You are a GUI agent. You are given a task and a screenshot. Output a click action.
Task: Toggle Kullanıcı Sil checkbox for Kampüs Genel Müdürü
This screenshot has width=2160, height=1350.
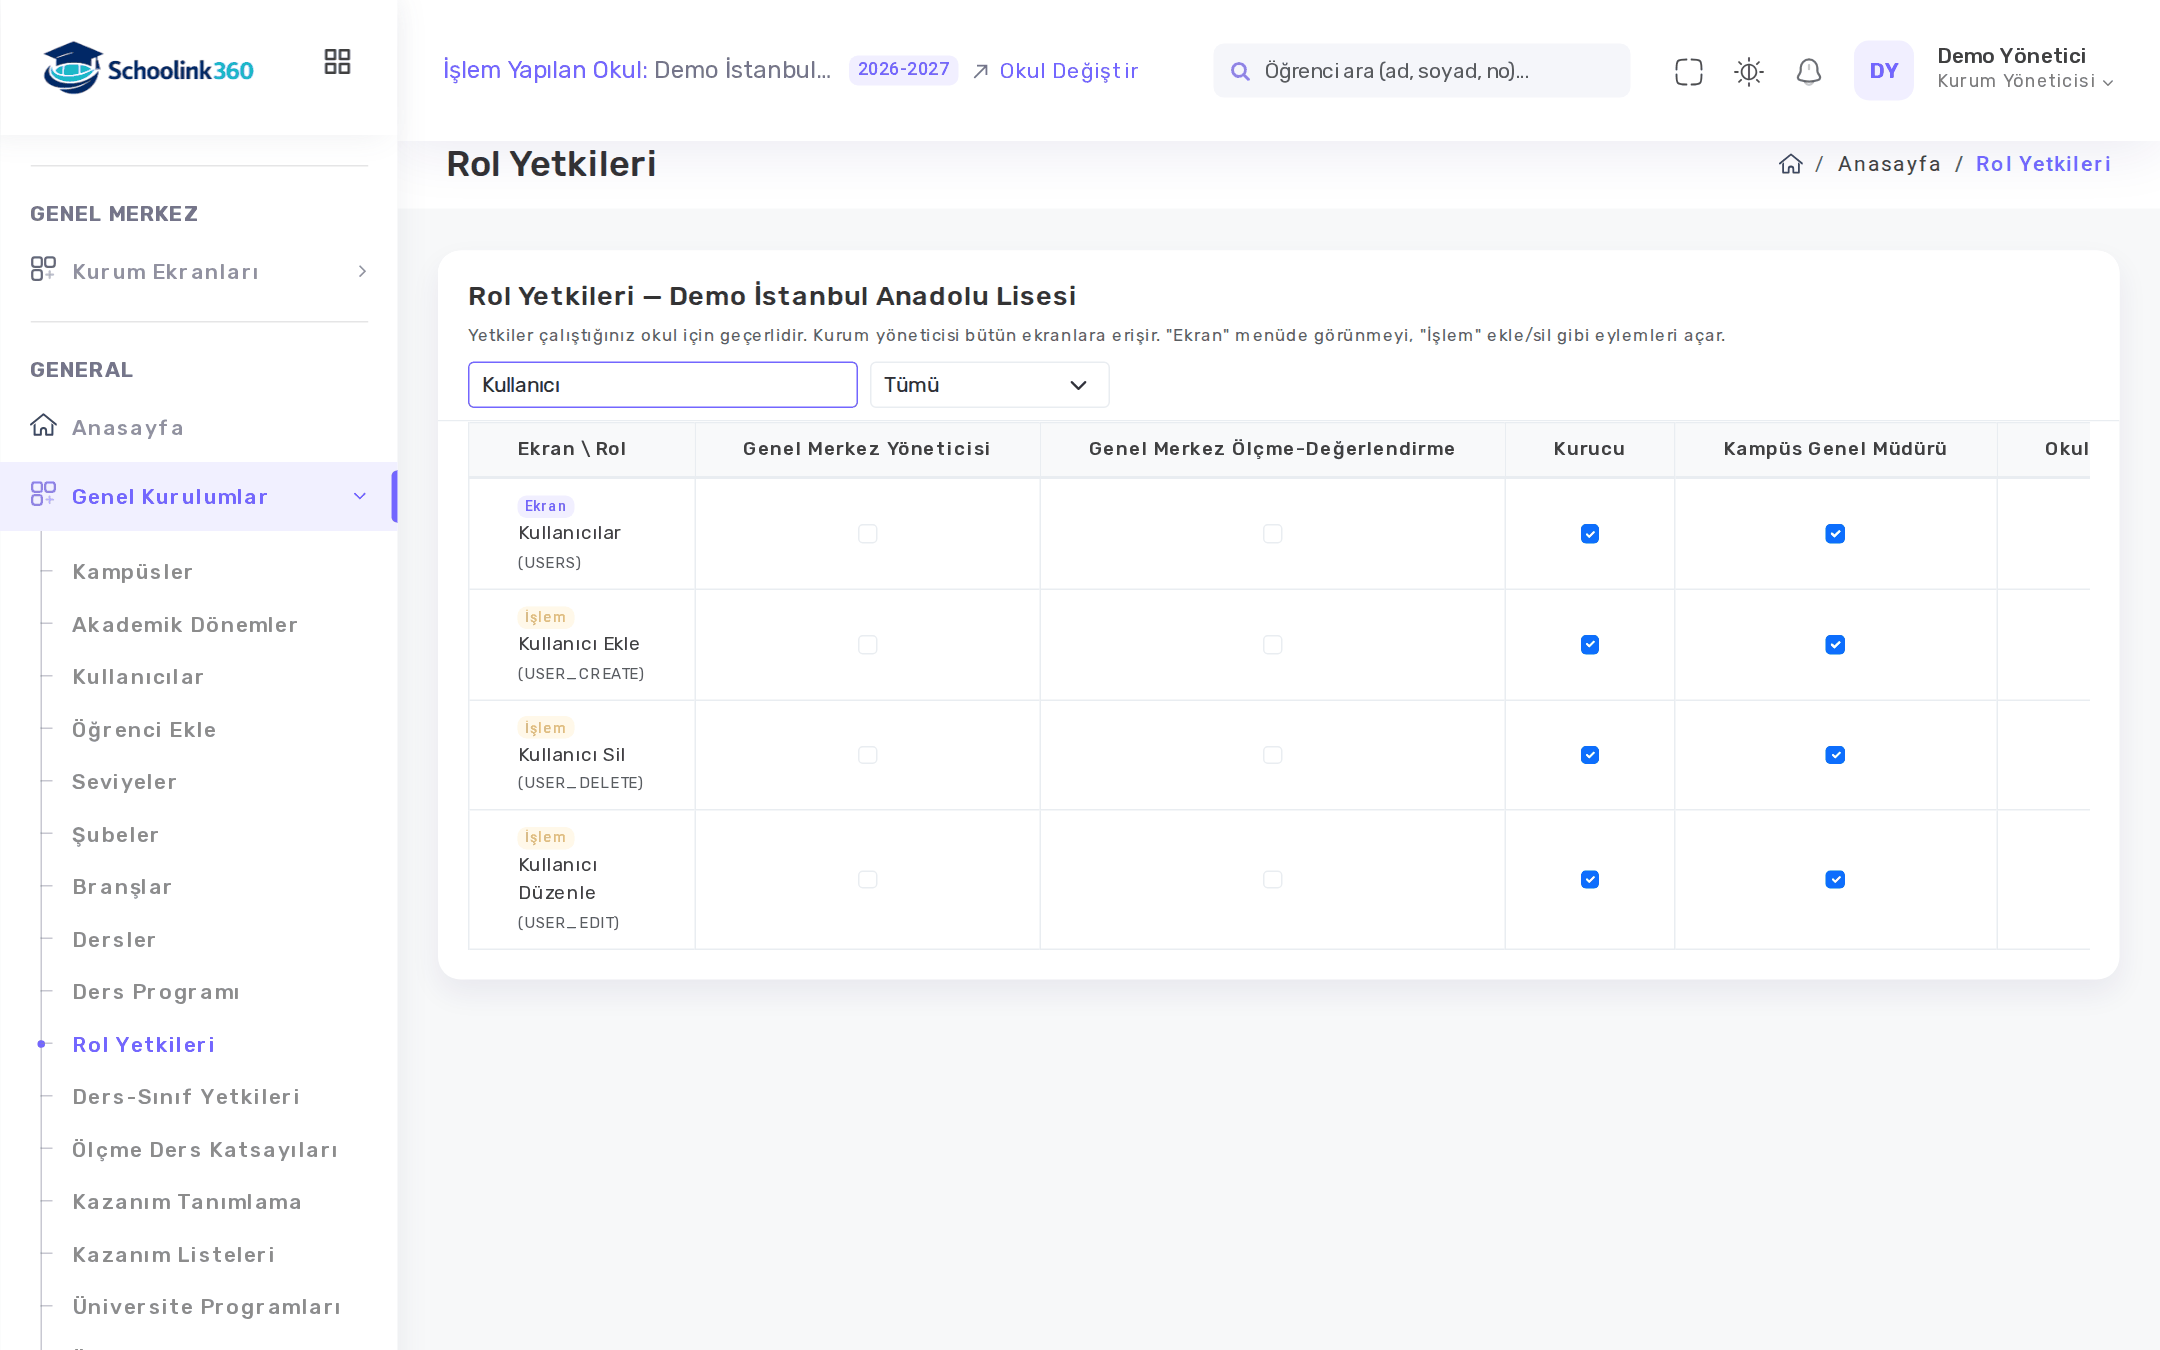pyautogui.click(x=1834, y=755)
